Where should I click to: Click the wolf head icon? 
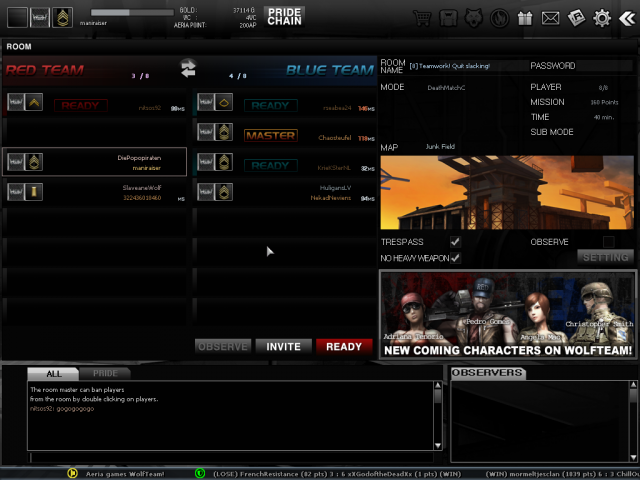[473, 18]
